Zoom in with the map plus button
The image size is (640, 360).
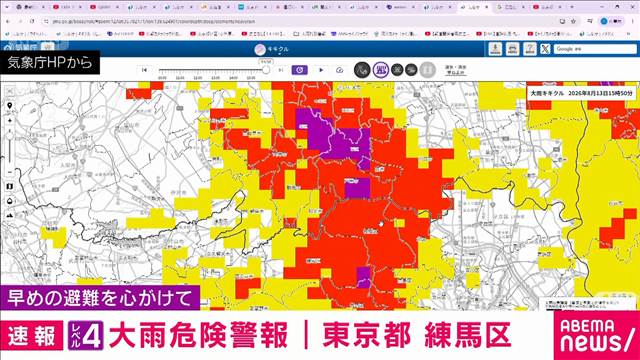(x=10, y=121)
